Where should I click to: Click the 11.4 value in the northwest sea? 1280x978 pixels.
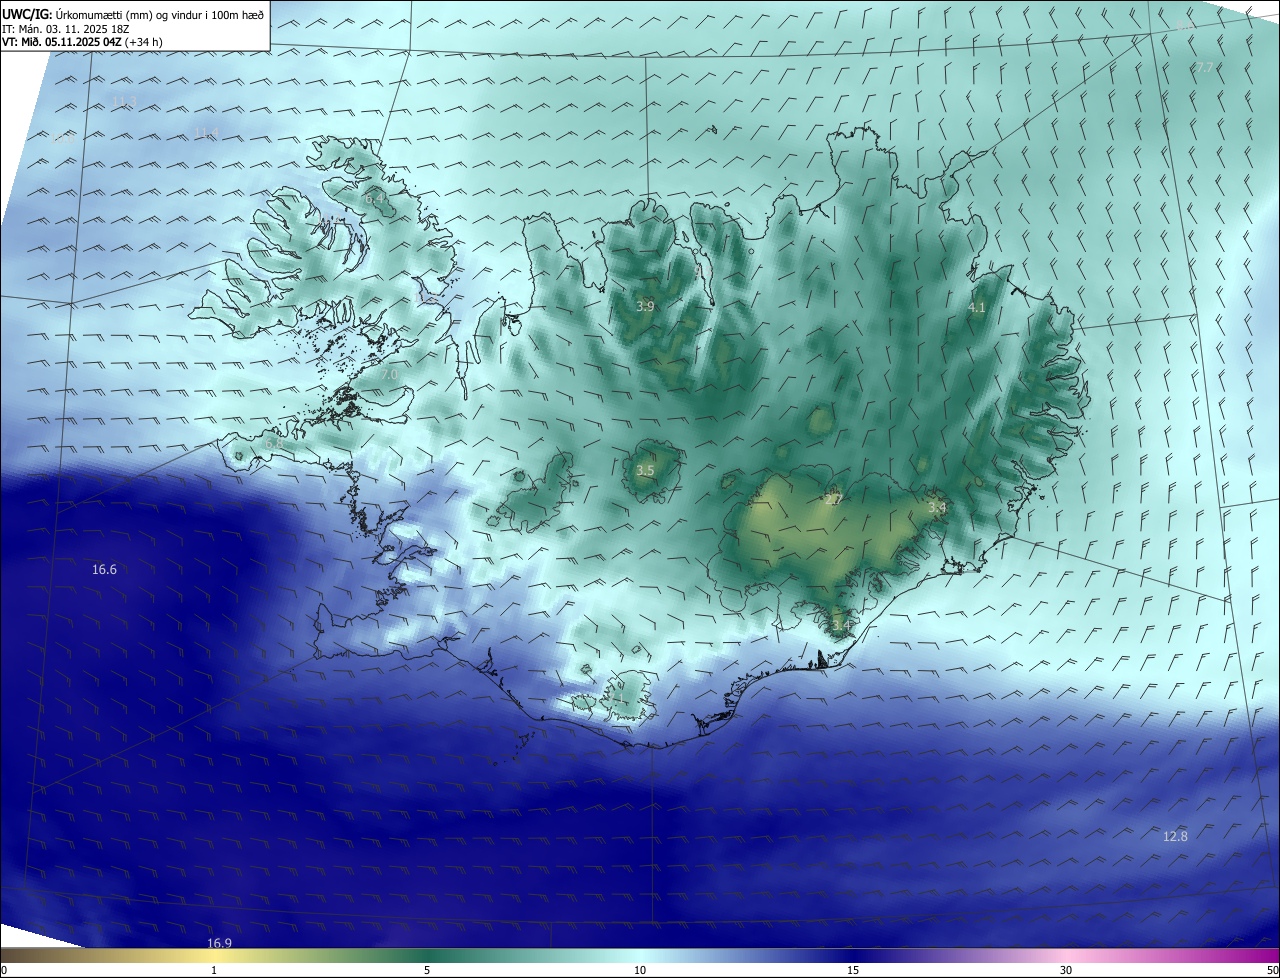pos(206,133)
